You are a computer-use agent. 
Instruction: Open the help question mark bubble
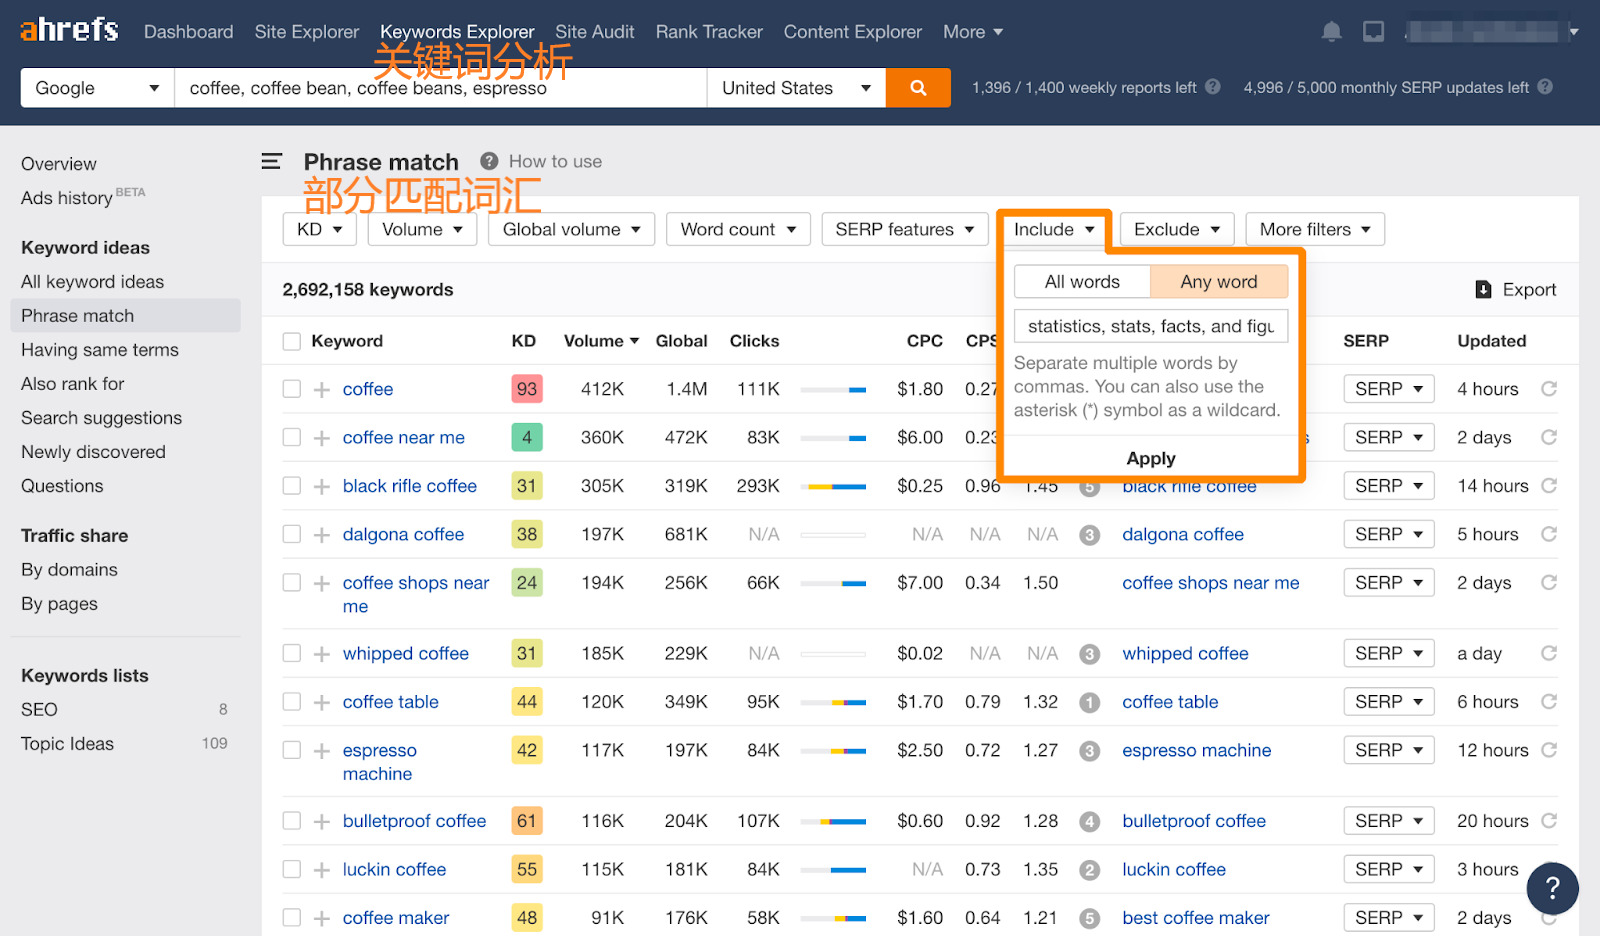(x=1552, y=887)
